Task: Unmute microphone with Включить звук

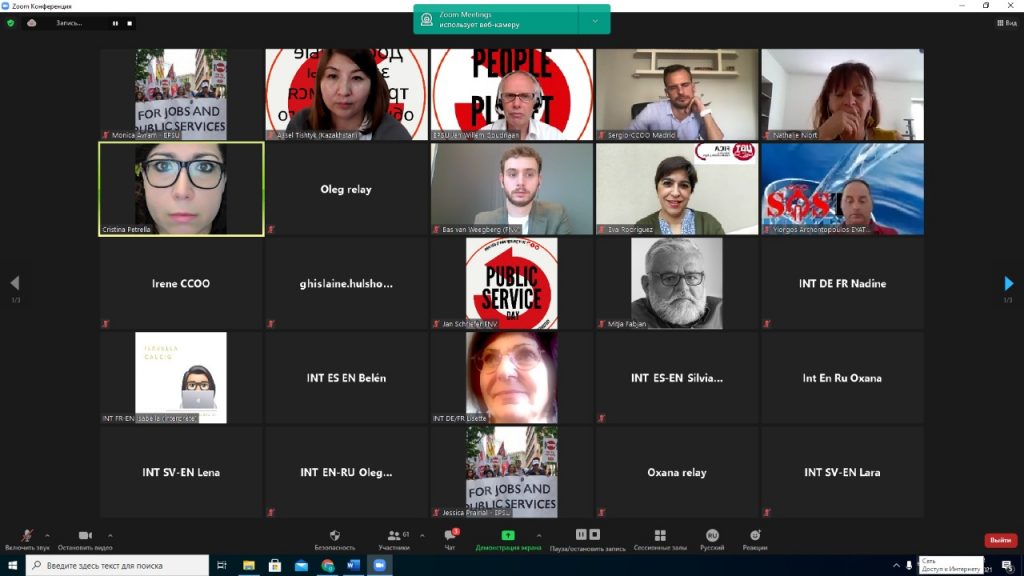Action: pos(26,536)
